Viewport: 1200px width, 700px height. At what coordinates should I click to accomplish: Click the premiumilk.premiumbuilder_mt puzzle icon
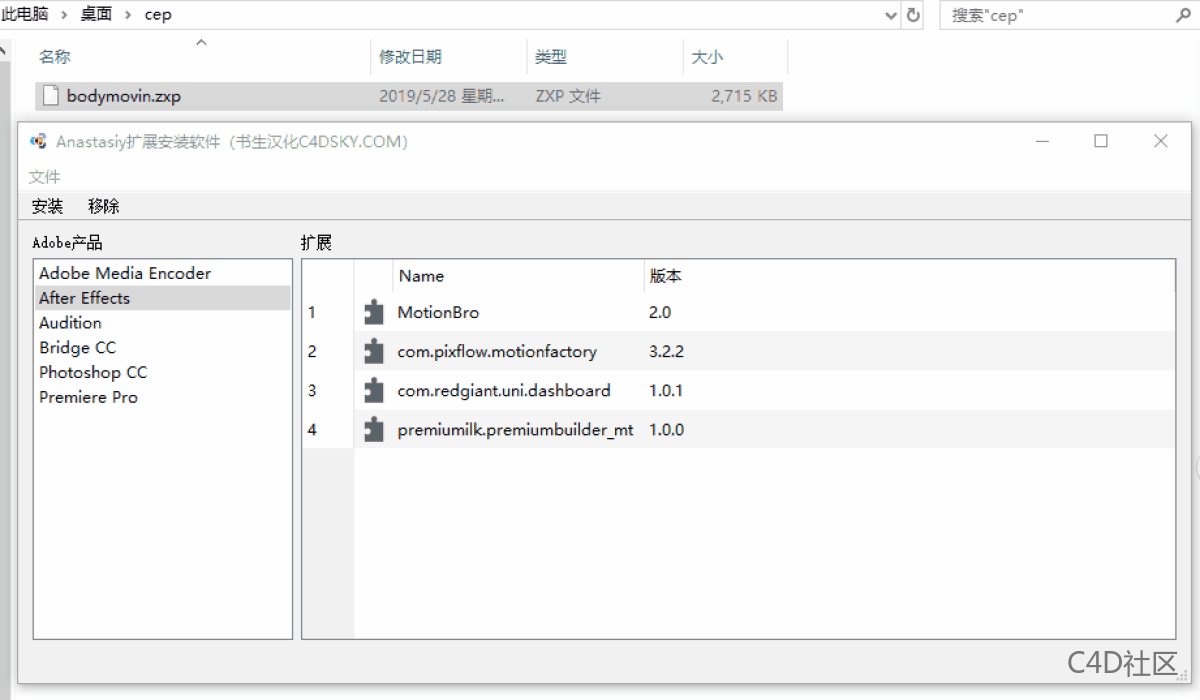click(373, 429)
